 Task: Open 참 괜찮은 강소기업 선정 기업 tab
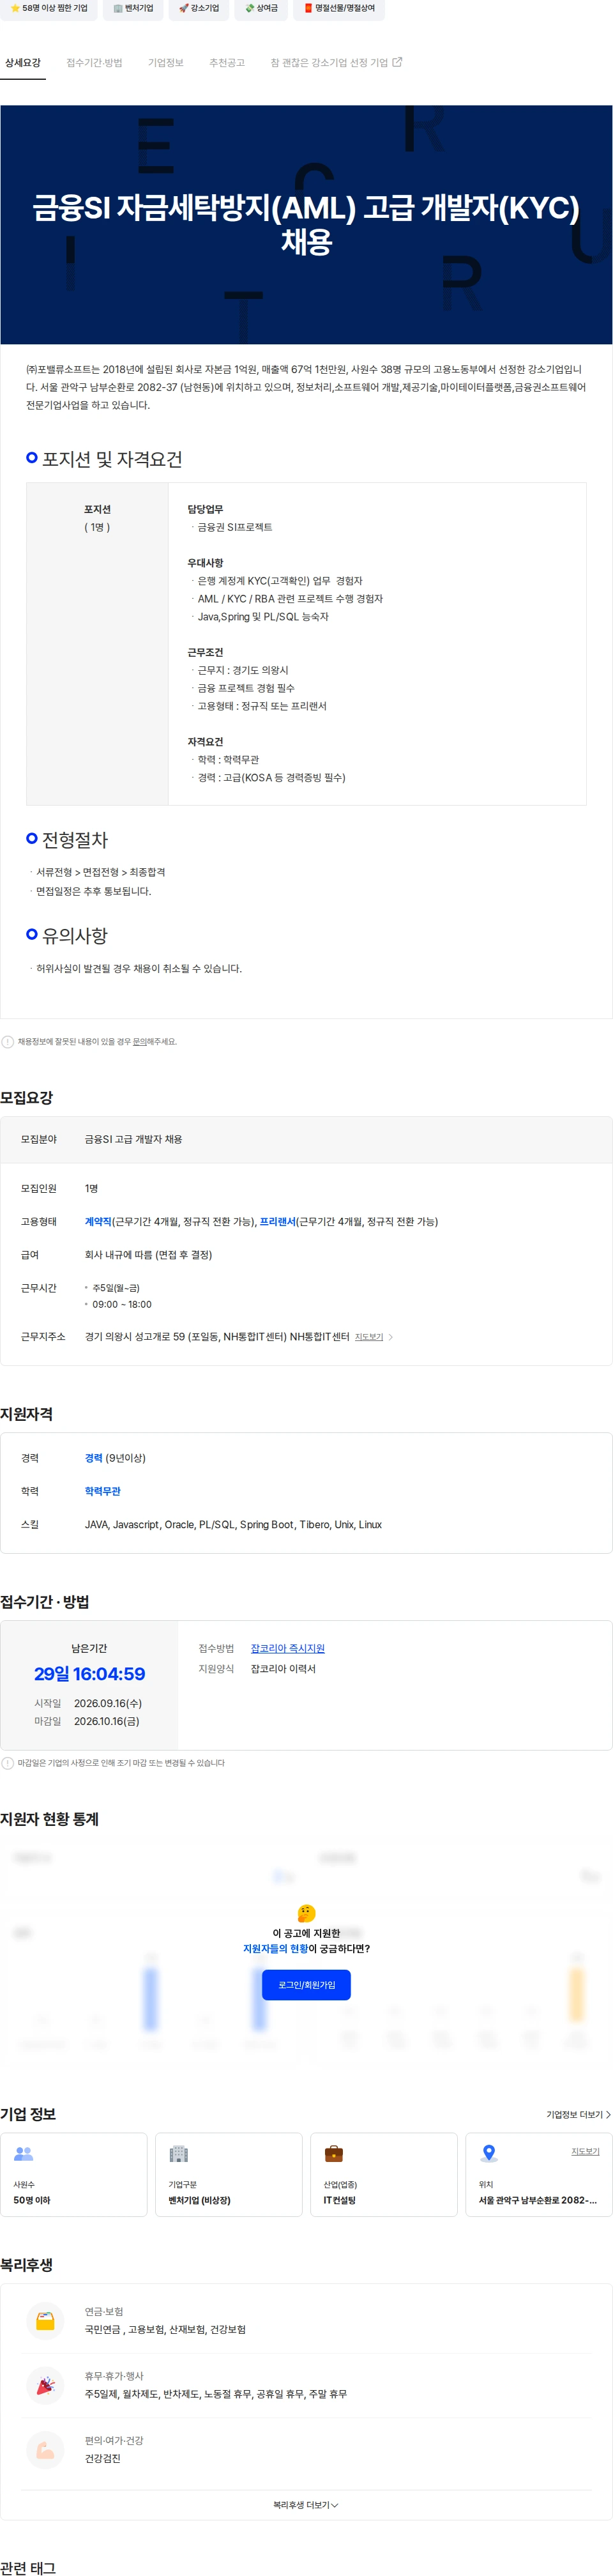coord(336,63)
